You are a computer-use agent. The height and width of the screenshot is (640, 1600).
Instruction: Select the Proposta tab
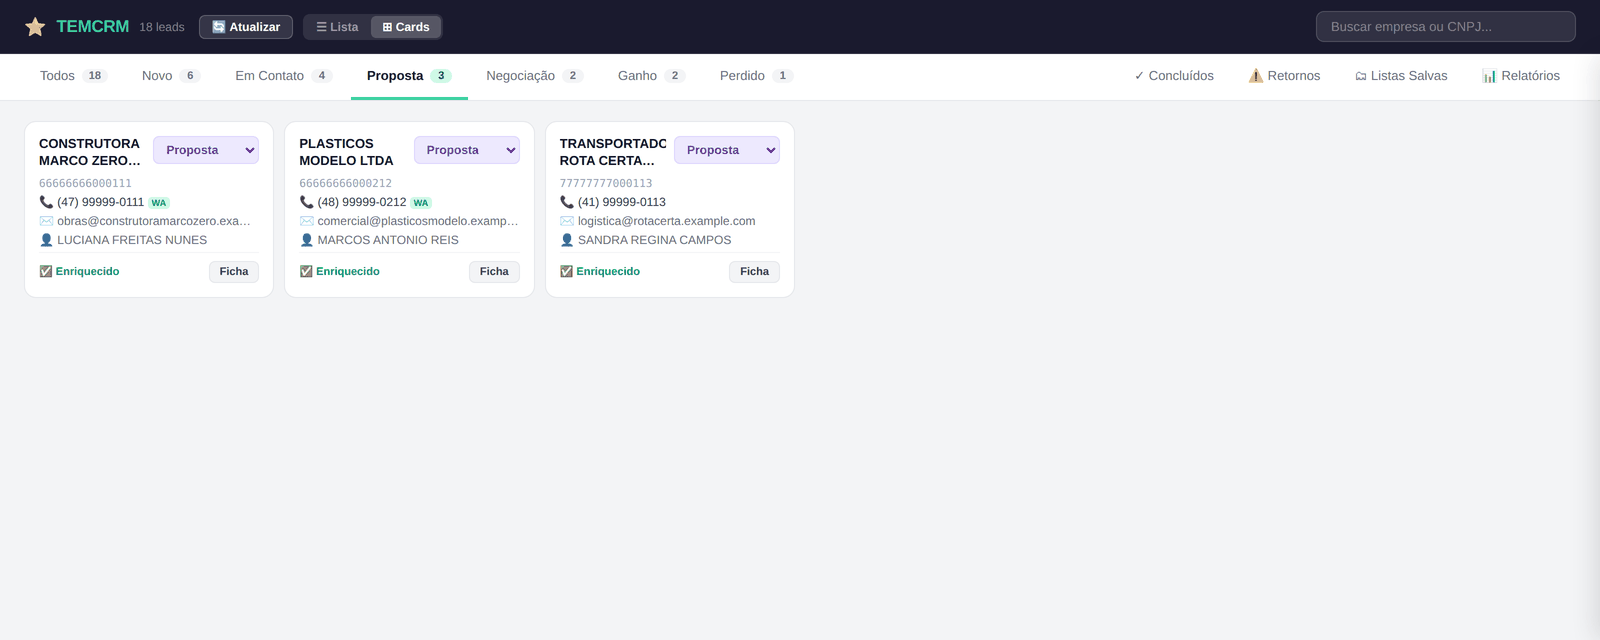tap(409, 76)
